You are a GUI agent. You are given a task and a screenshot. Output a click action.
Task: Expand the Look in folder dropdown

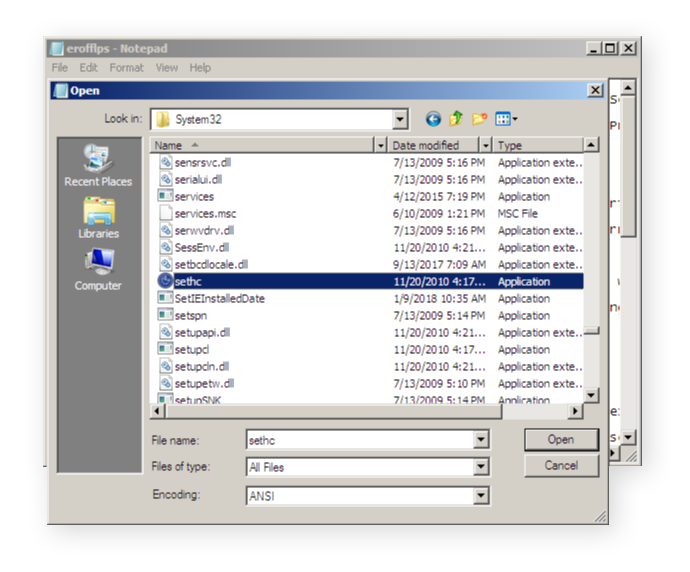point(400,119)
